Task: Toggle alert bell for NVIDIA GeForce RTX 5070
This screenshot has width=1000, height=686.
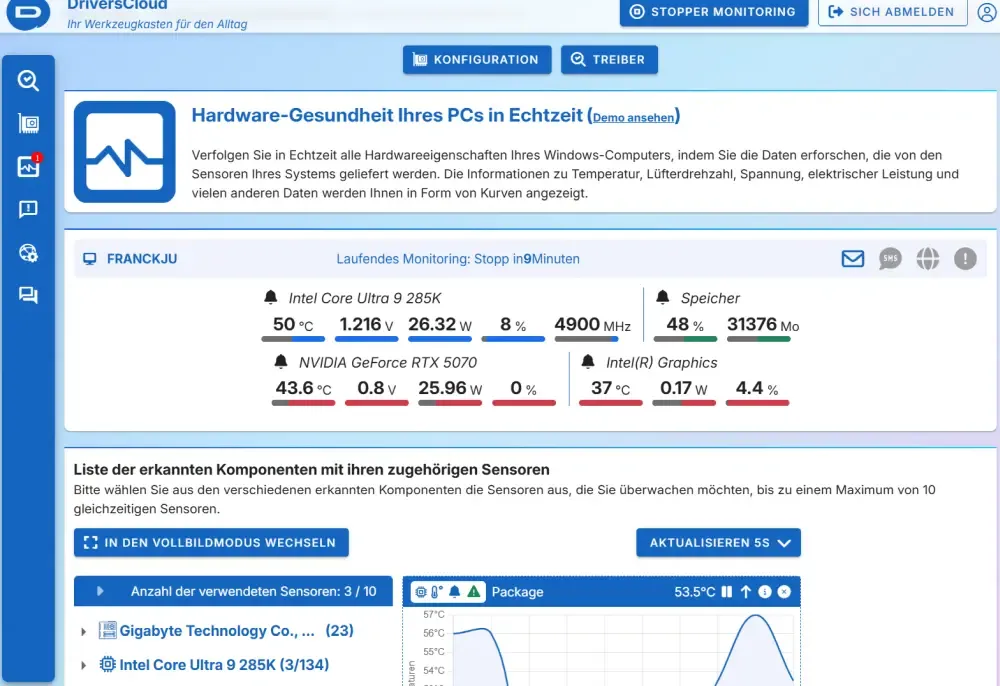Action: point(281,362)
